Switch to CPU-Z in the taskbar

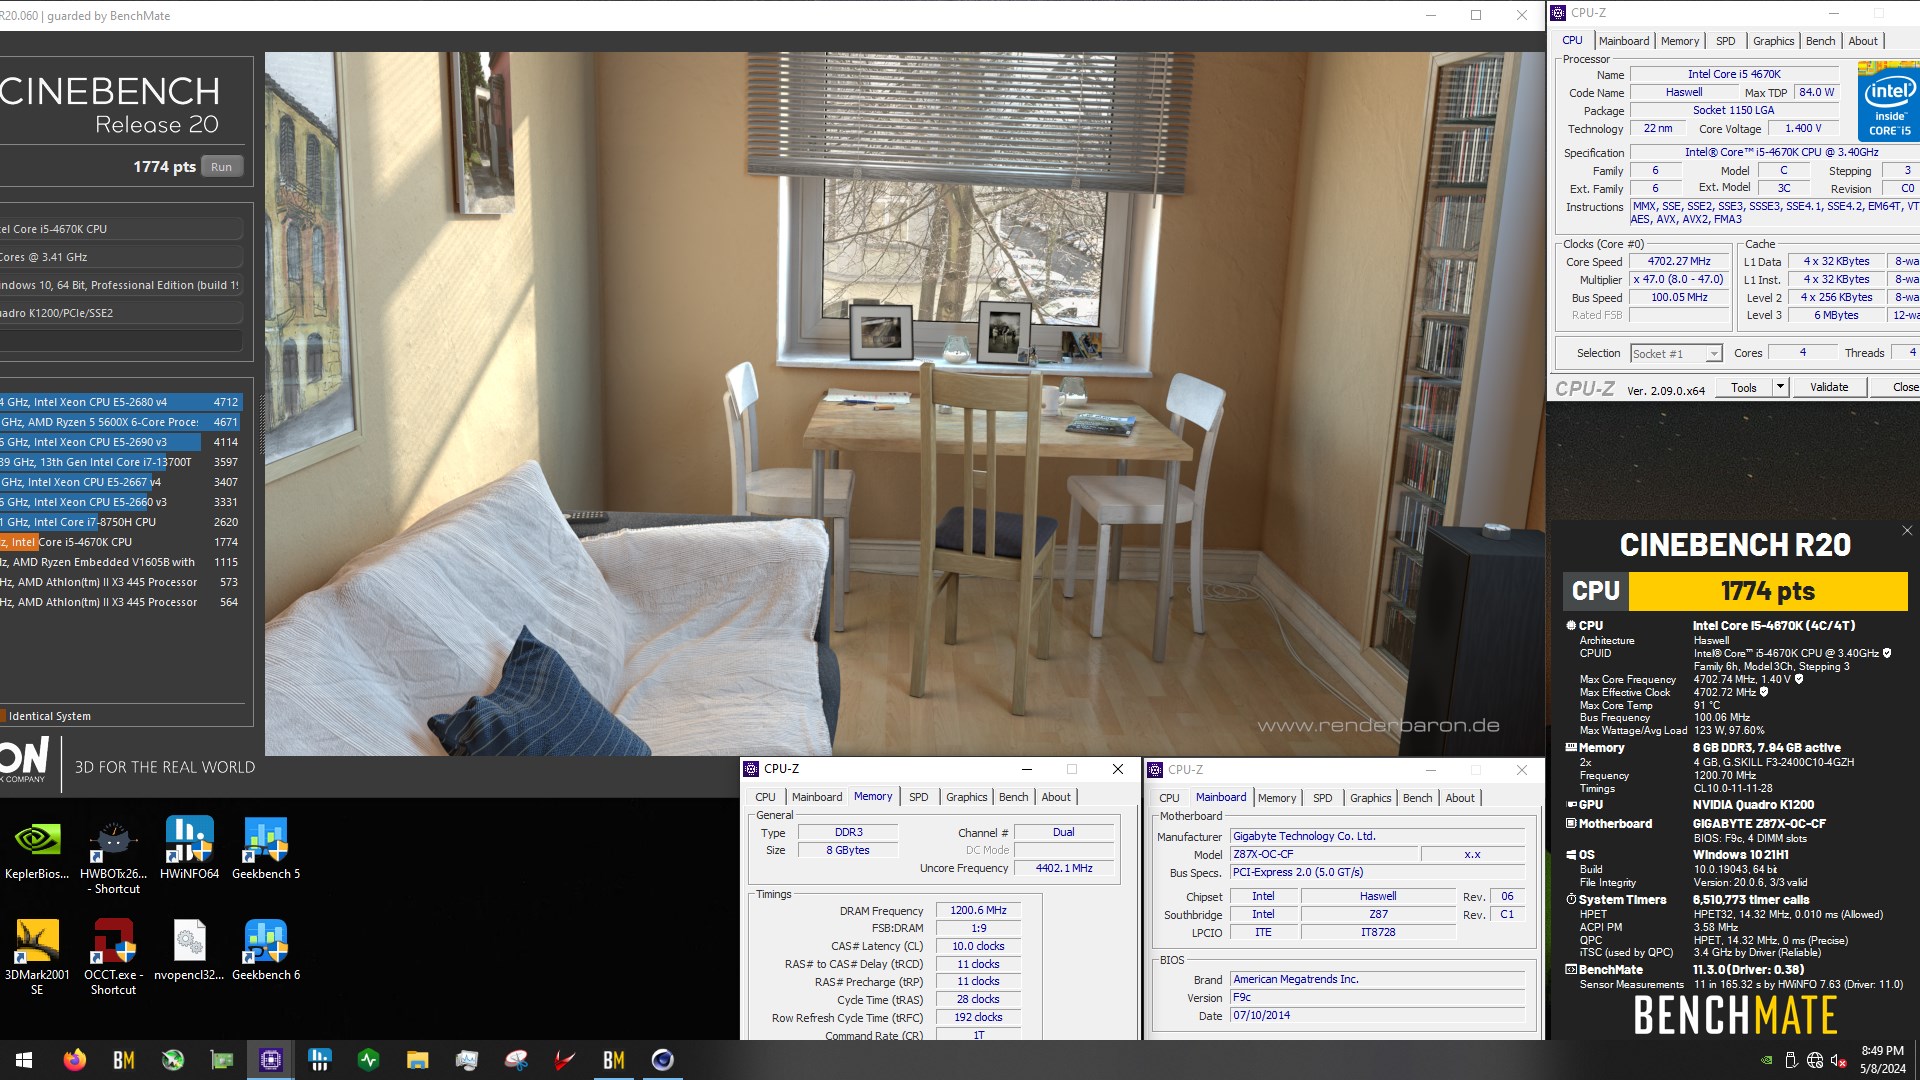pyautogui.click(x=270, y=1060)
